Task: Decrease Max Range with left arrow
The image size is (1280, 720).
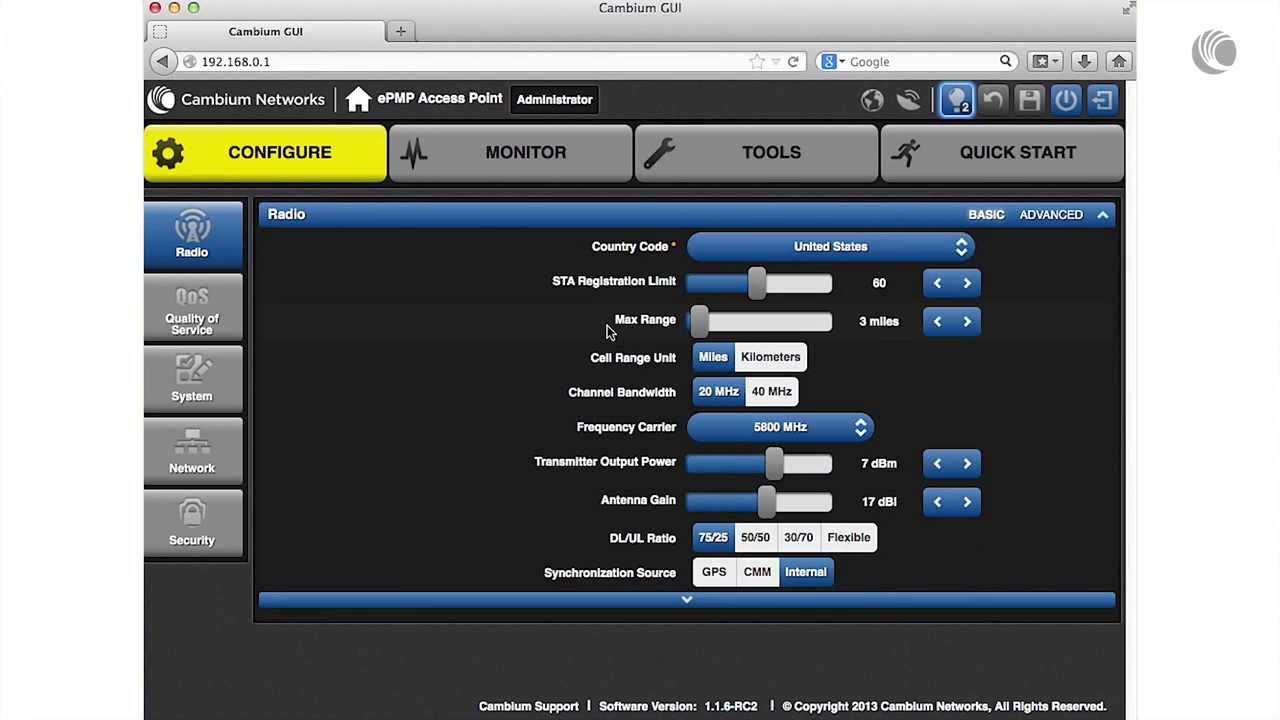Action: coord(937,321)
